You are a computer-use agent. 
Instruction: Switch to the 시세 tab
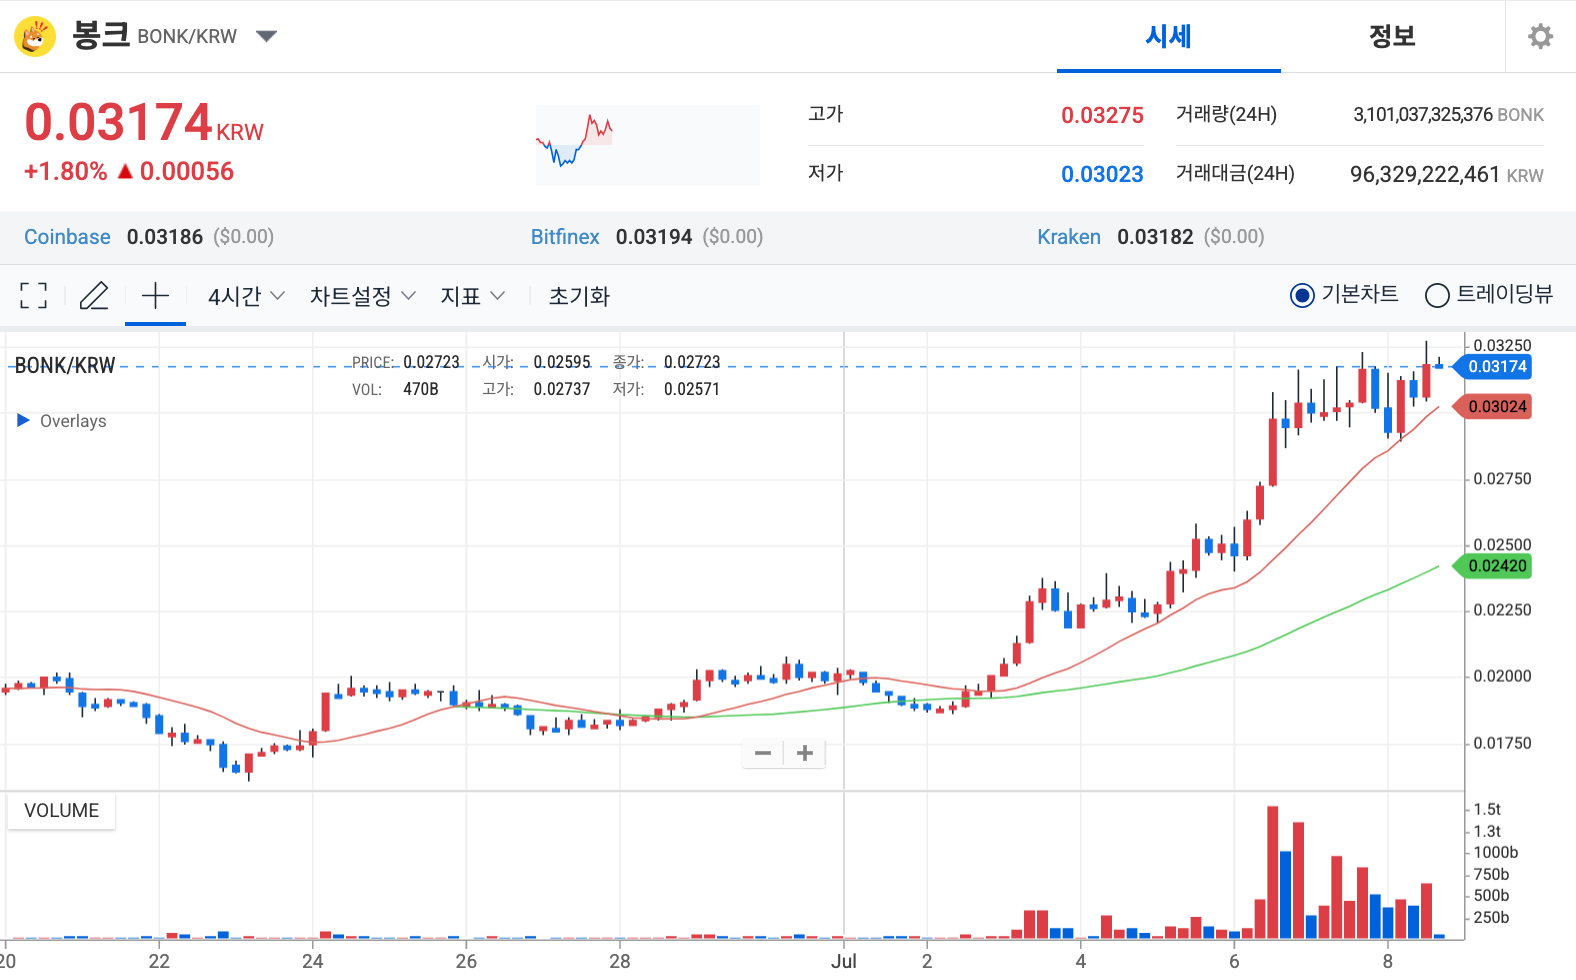tap(1168, 36)
